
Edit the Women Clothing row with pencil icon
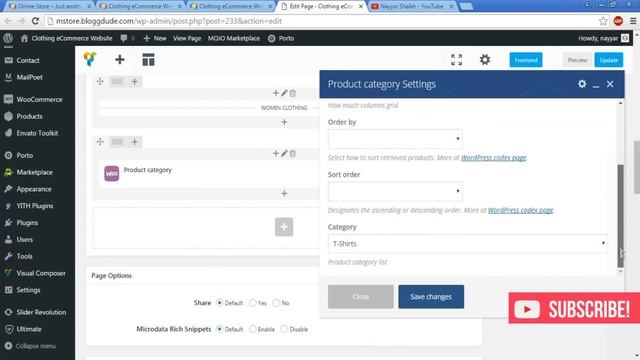tap(284, 93)
